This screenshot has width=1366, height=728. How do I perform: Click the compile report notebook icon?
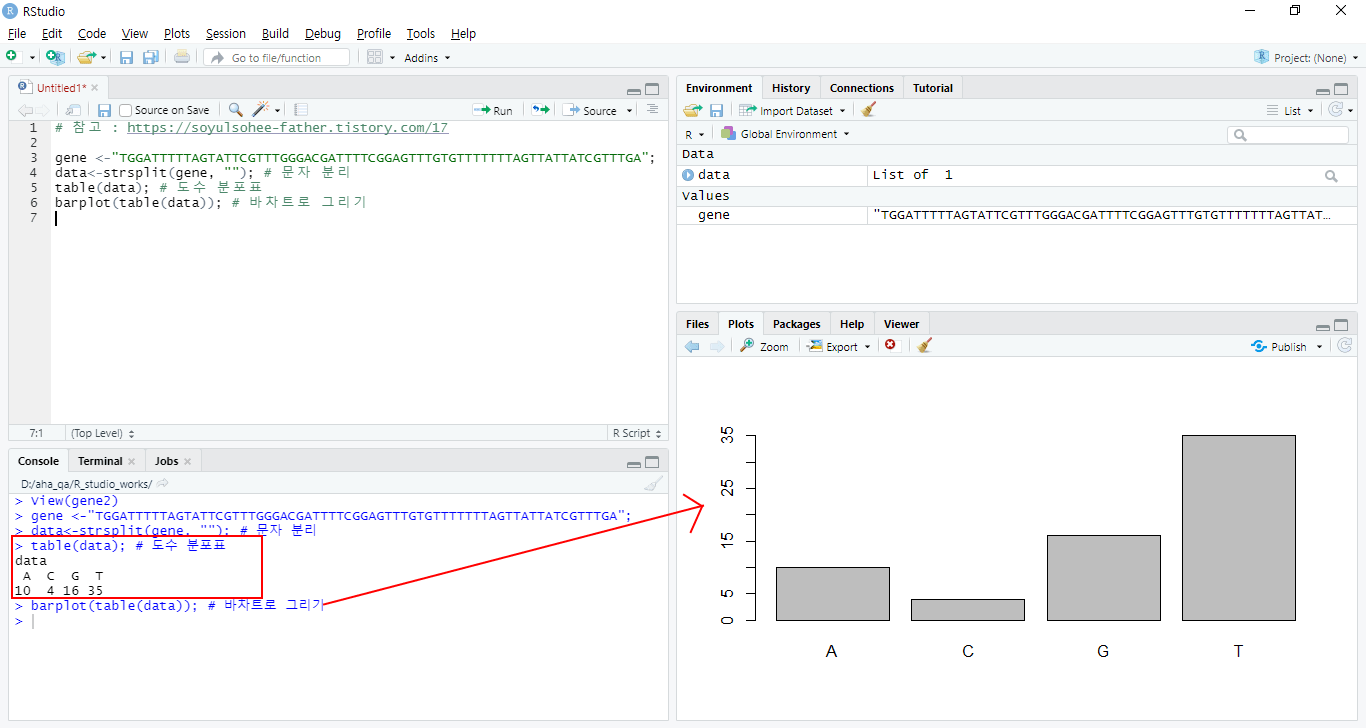301,110
